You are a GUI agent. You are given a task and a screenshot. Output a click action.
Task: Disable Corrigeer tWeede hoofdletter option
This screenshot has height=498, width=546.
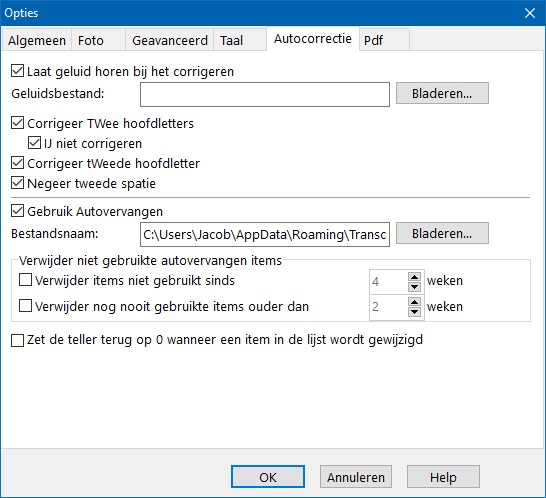[17, 163]
